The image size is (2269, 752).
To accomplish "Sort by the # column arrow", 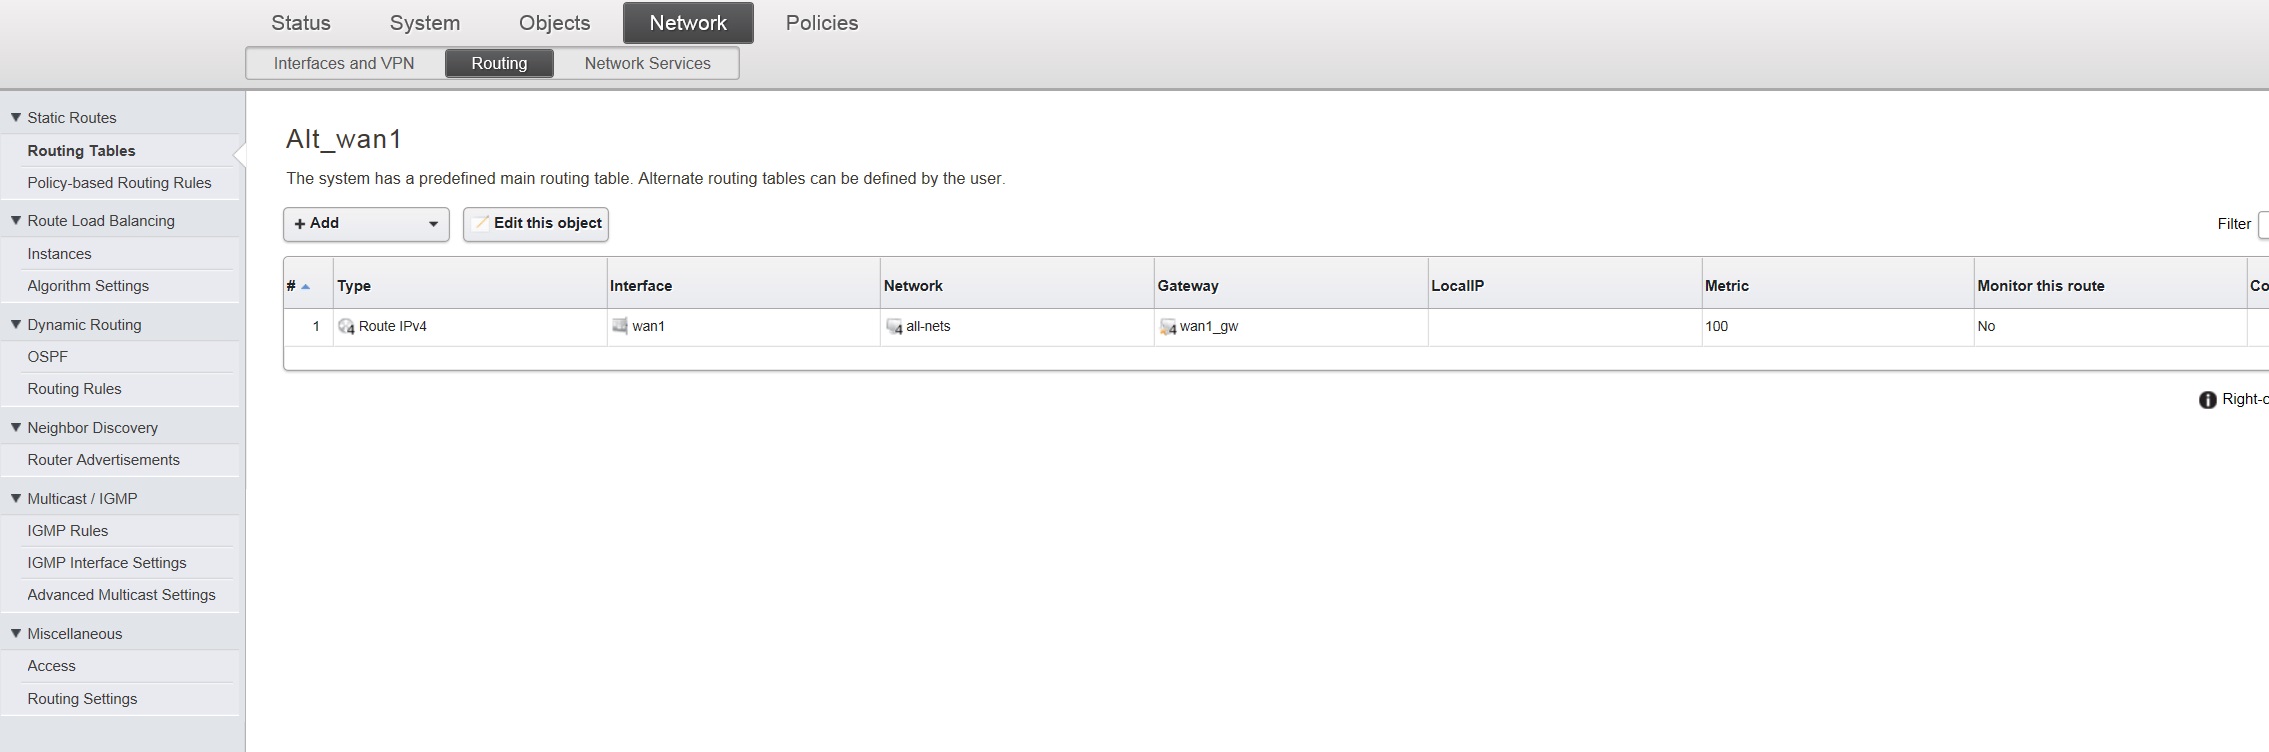I will (x=306, y=287).
